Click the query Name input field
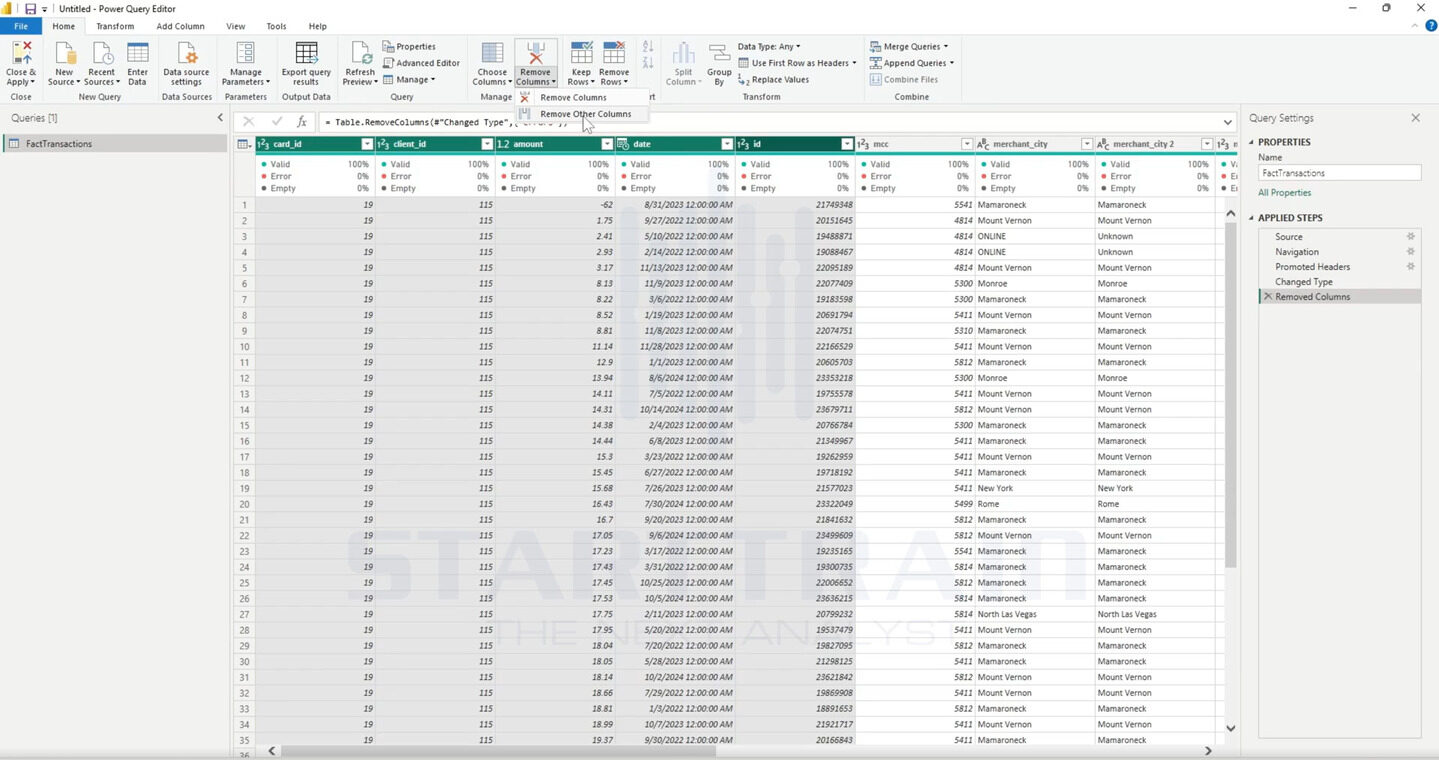Image resolution: width=1439 pixels, height=760 pixels. pos(1339,173)
